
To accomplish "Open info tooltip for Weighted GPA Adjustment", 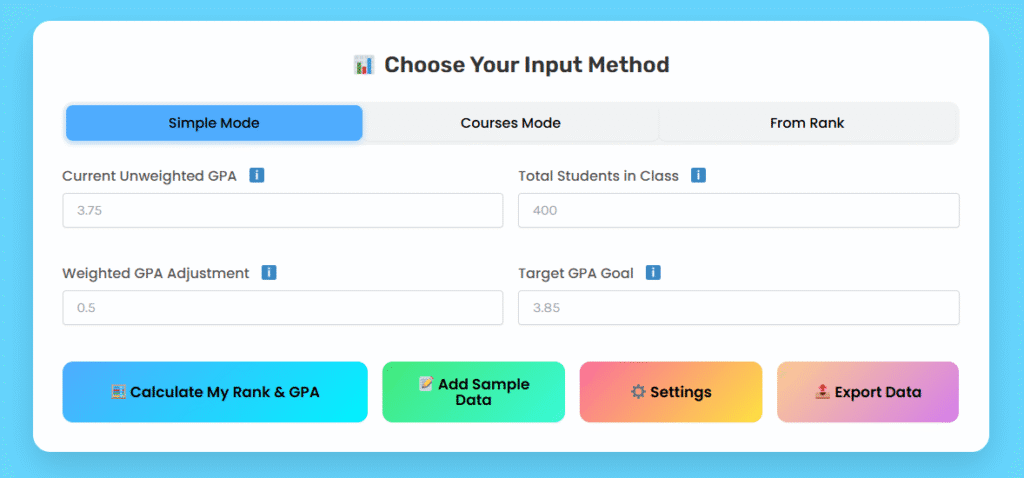I will 269,273.
